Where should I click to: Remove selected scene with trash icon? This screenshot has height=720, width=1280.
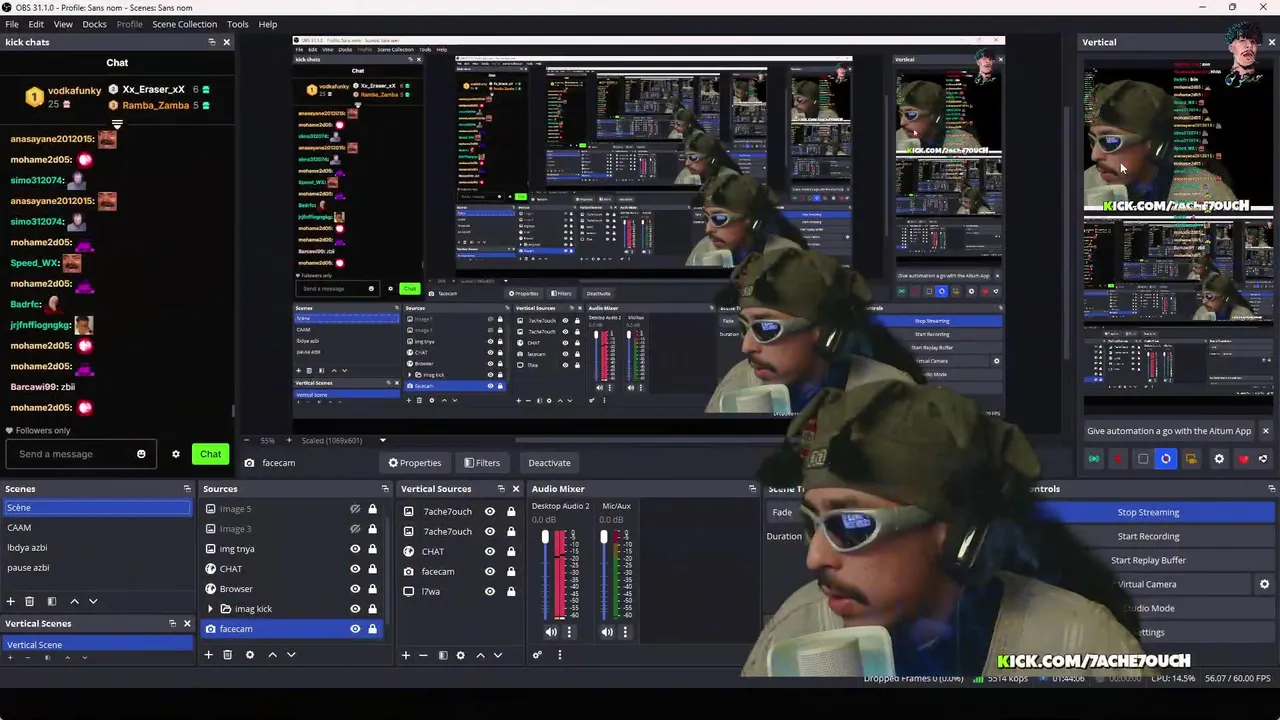tap(29, 601)
